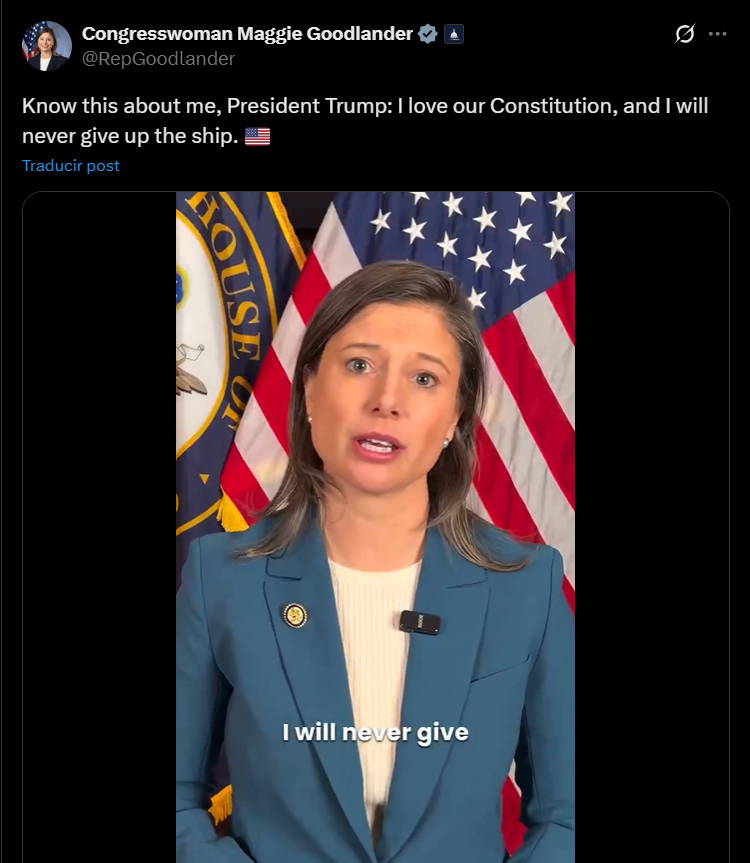The width and height of the screenshot is (750, 863).
Task: Click the Traducir post link
Action: pos(70,166)
